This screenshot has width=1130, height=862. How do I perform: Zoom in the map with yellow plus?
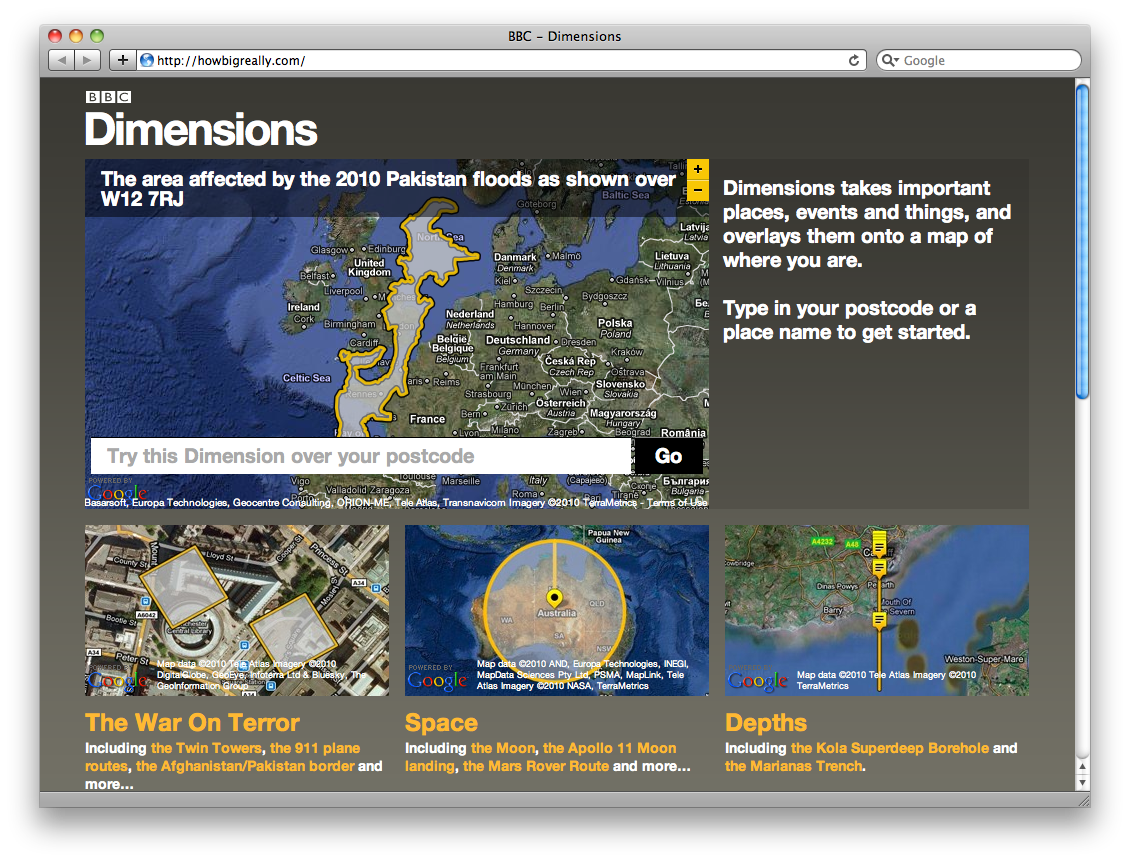[698, 169]
